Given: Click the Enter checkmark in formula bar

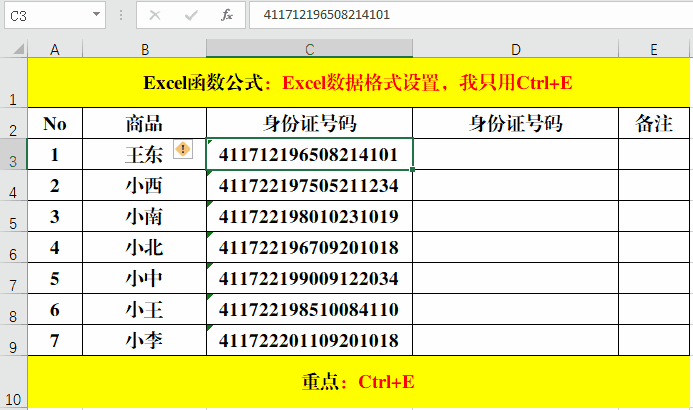Looking at the screenshot, I should [191, 15].
